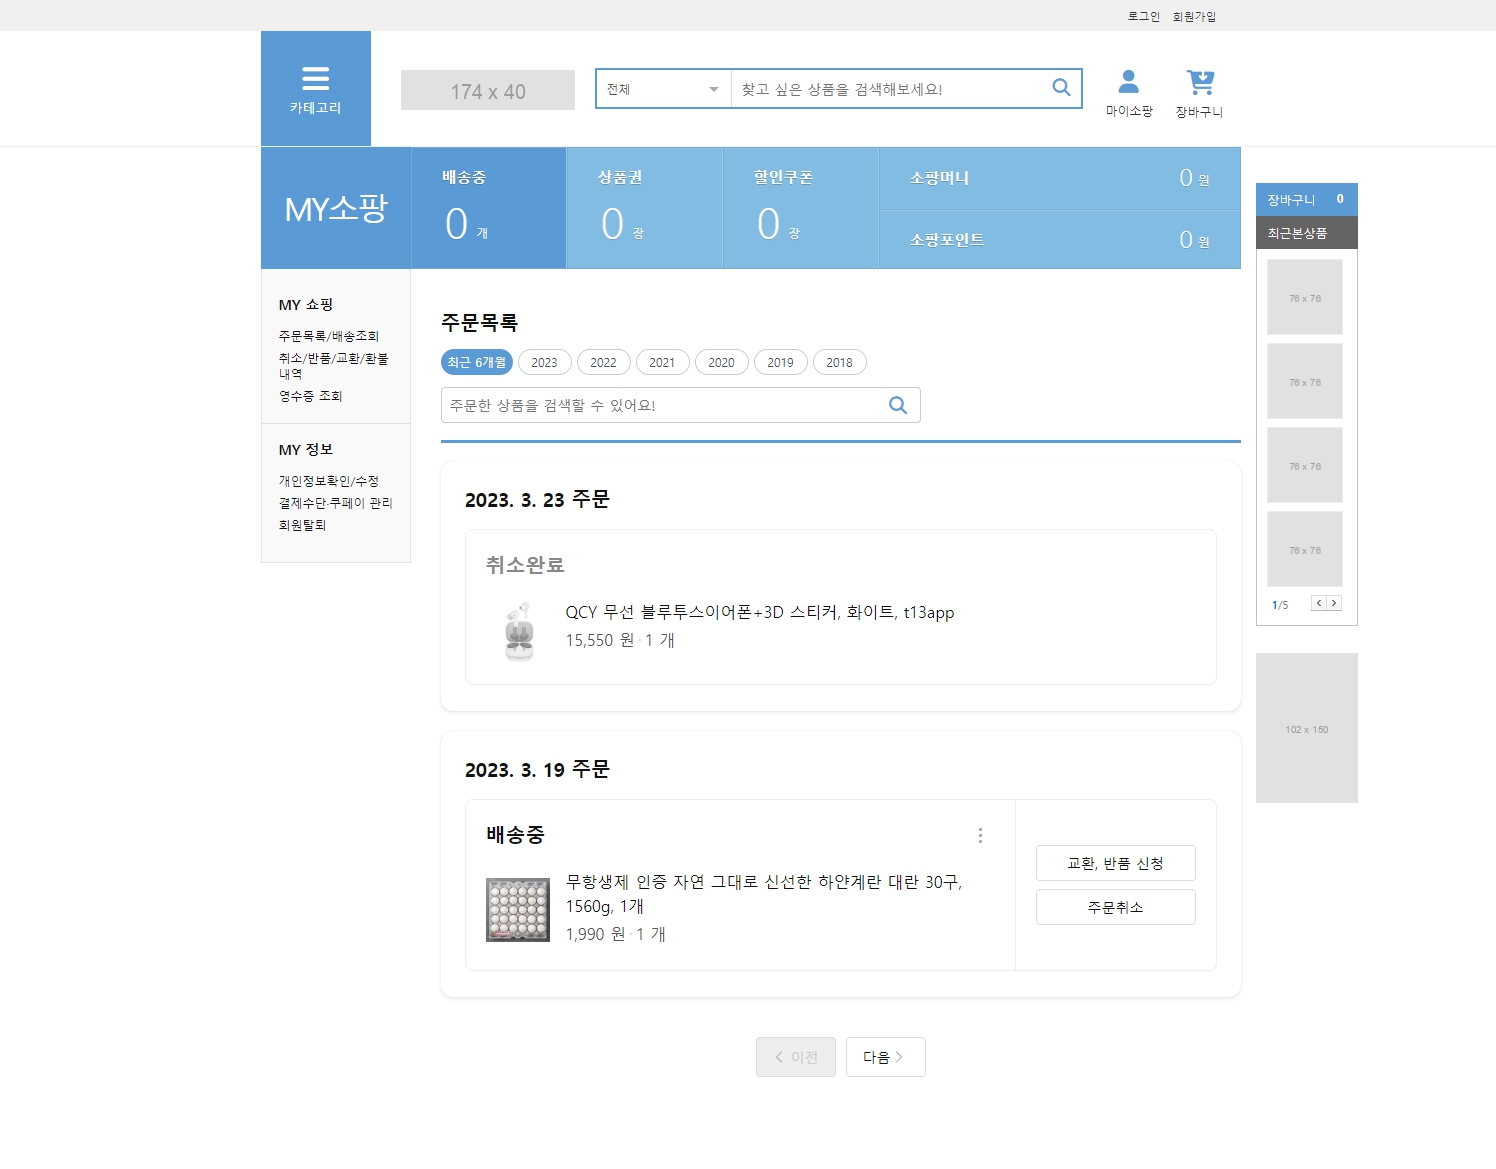The image size is (1496, 1169).
Task: Click the 교환, 반품 신청 button
Action: point(1116,863)
